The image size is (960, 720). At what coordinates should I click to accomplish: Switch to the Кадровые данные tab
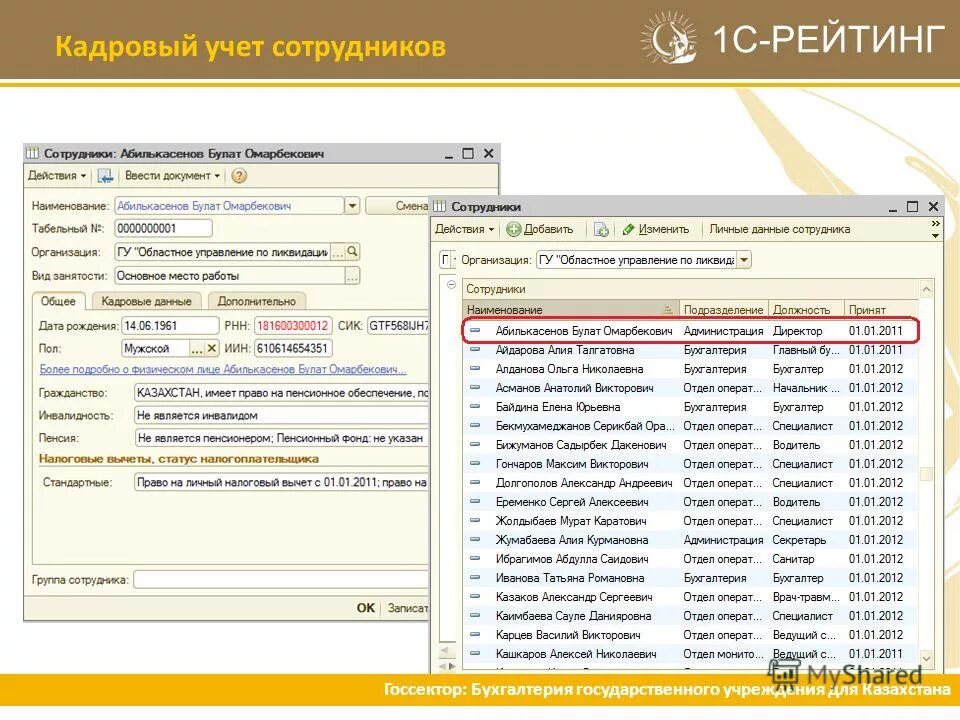pos(146,301)
